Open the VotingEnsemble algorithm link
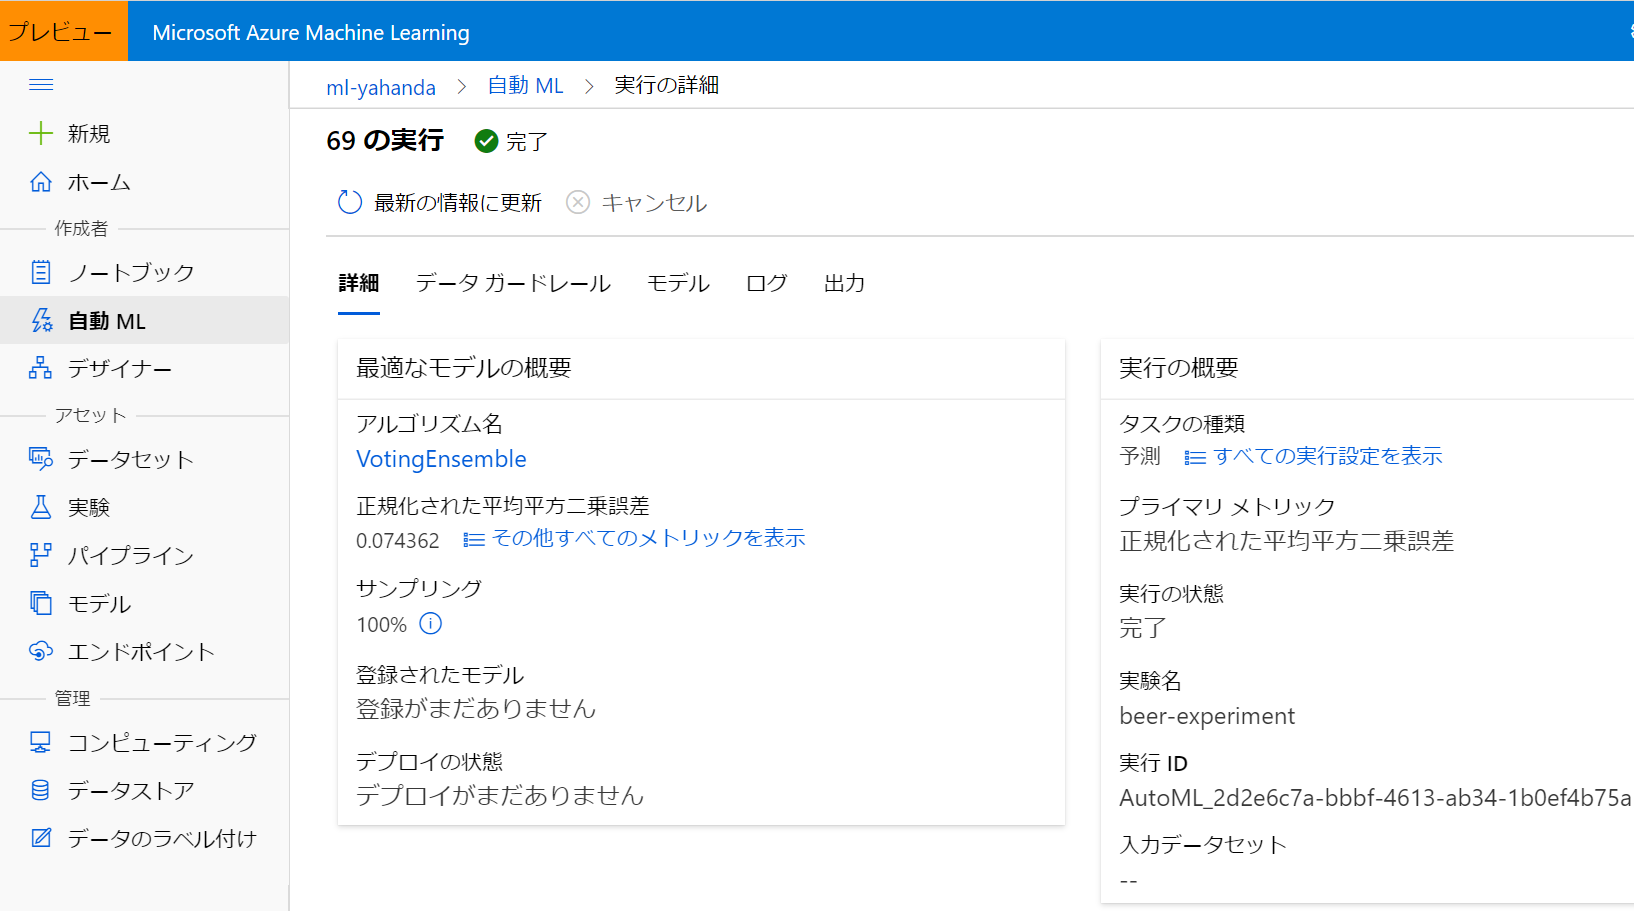 441,459
